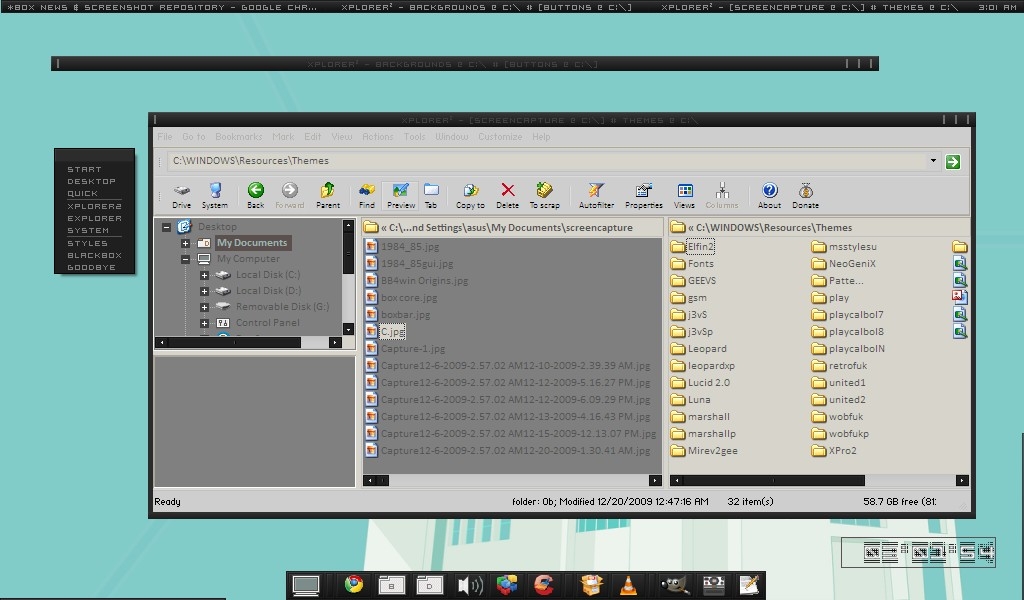Click the green Go arrow beside address bar
Screen dimensions: 1024x600
pyautogui.click(x=953, y=161)
